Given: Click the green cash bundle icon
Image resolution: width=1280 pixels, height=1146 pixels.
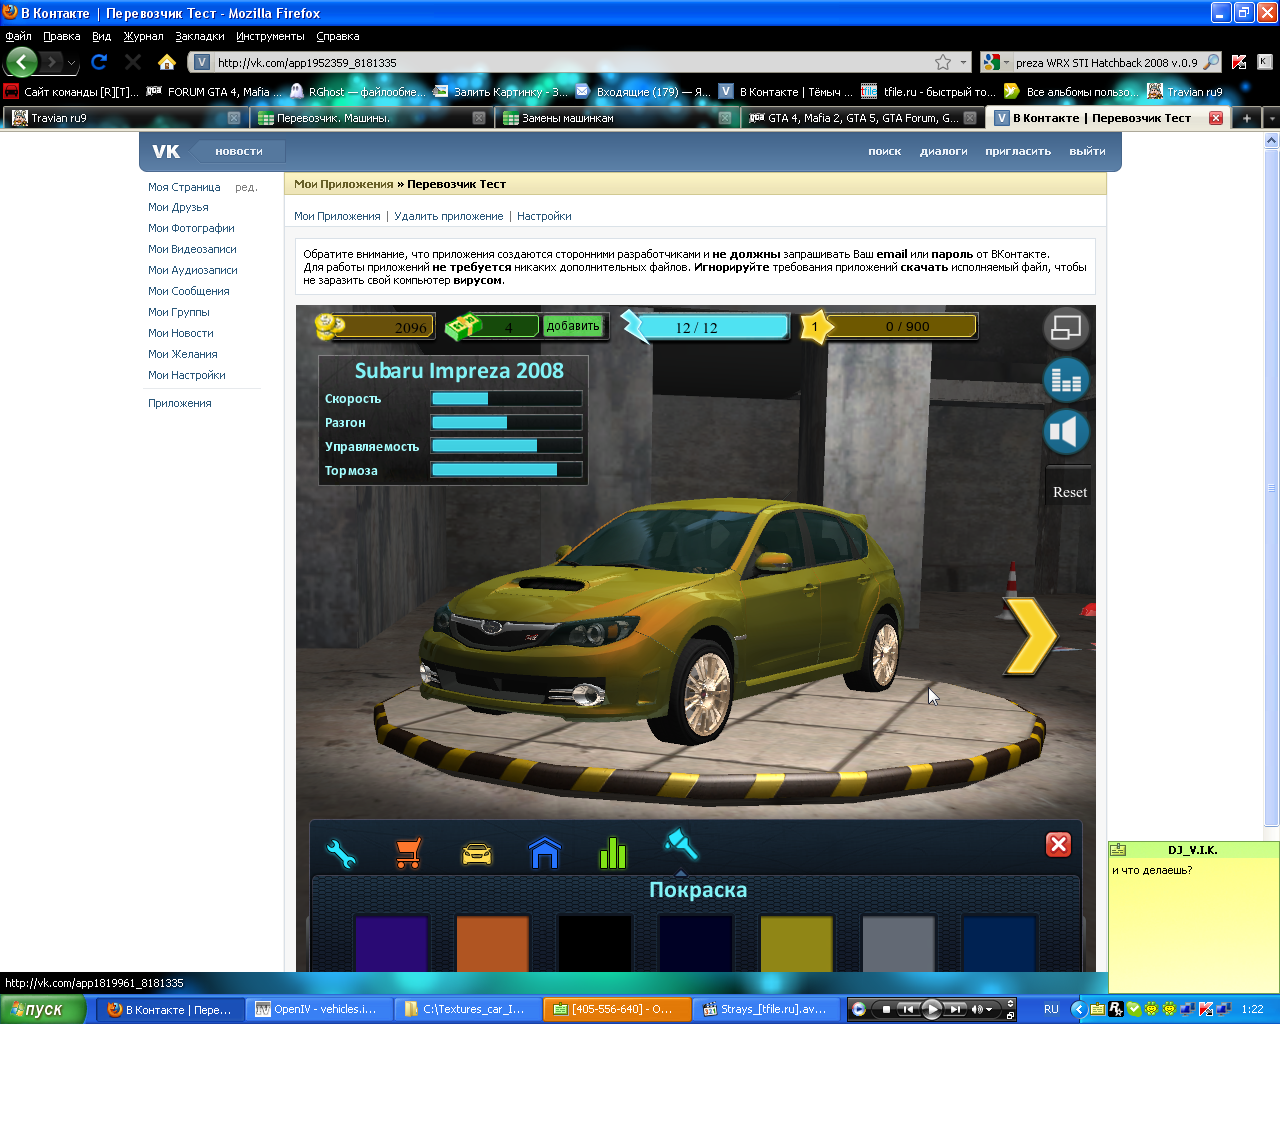Looking at the screenshot, I should (463, 326).
